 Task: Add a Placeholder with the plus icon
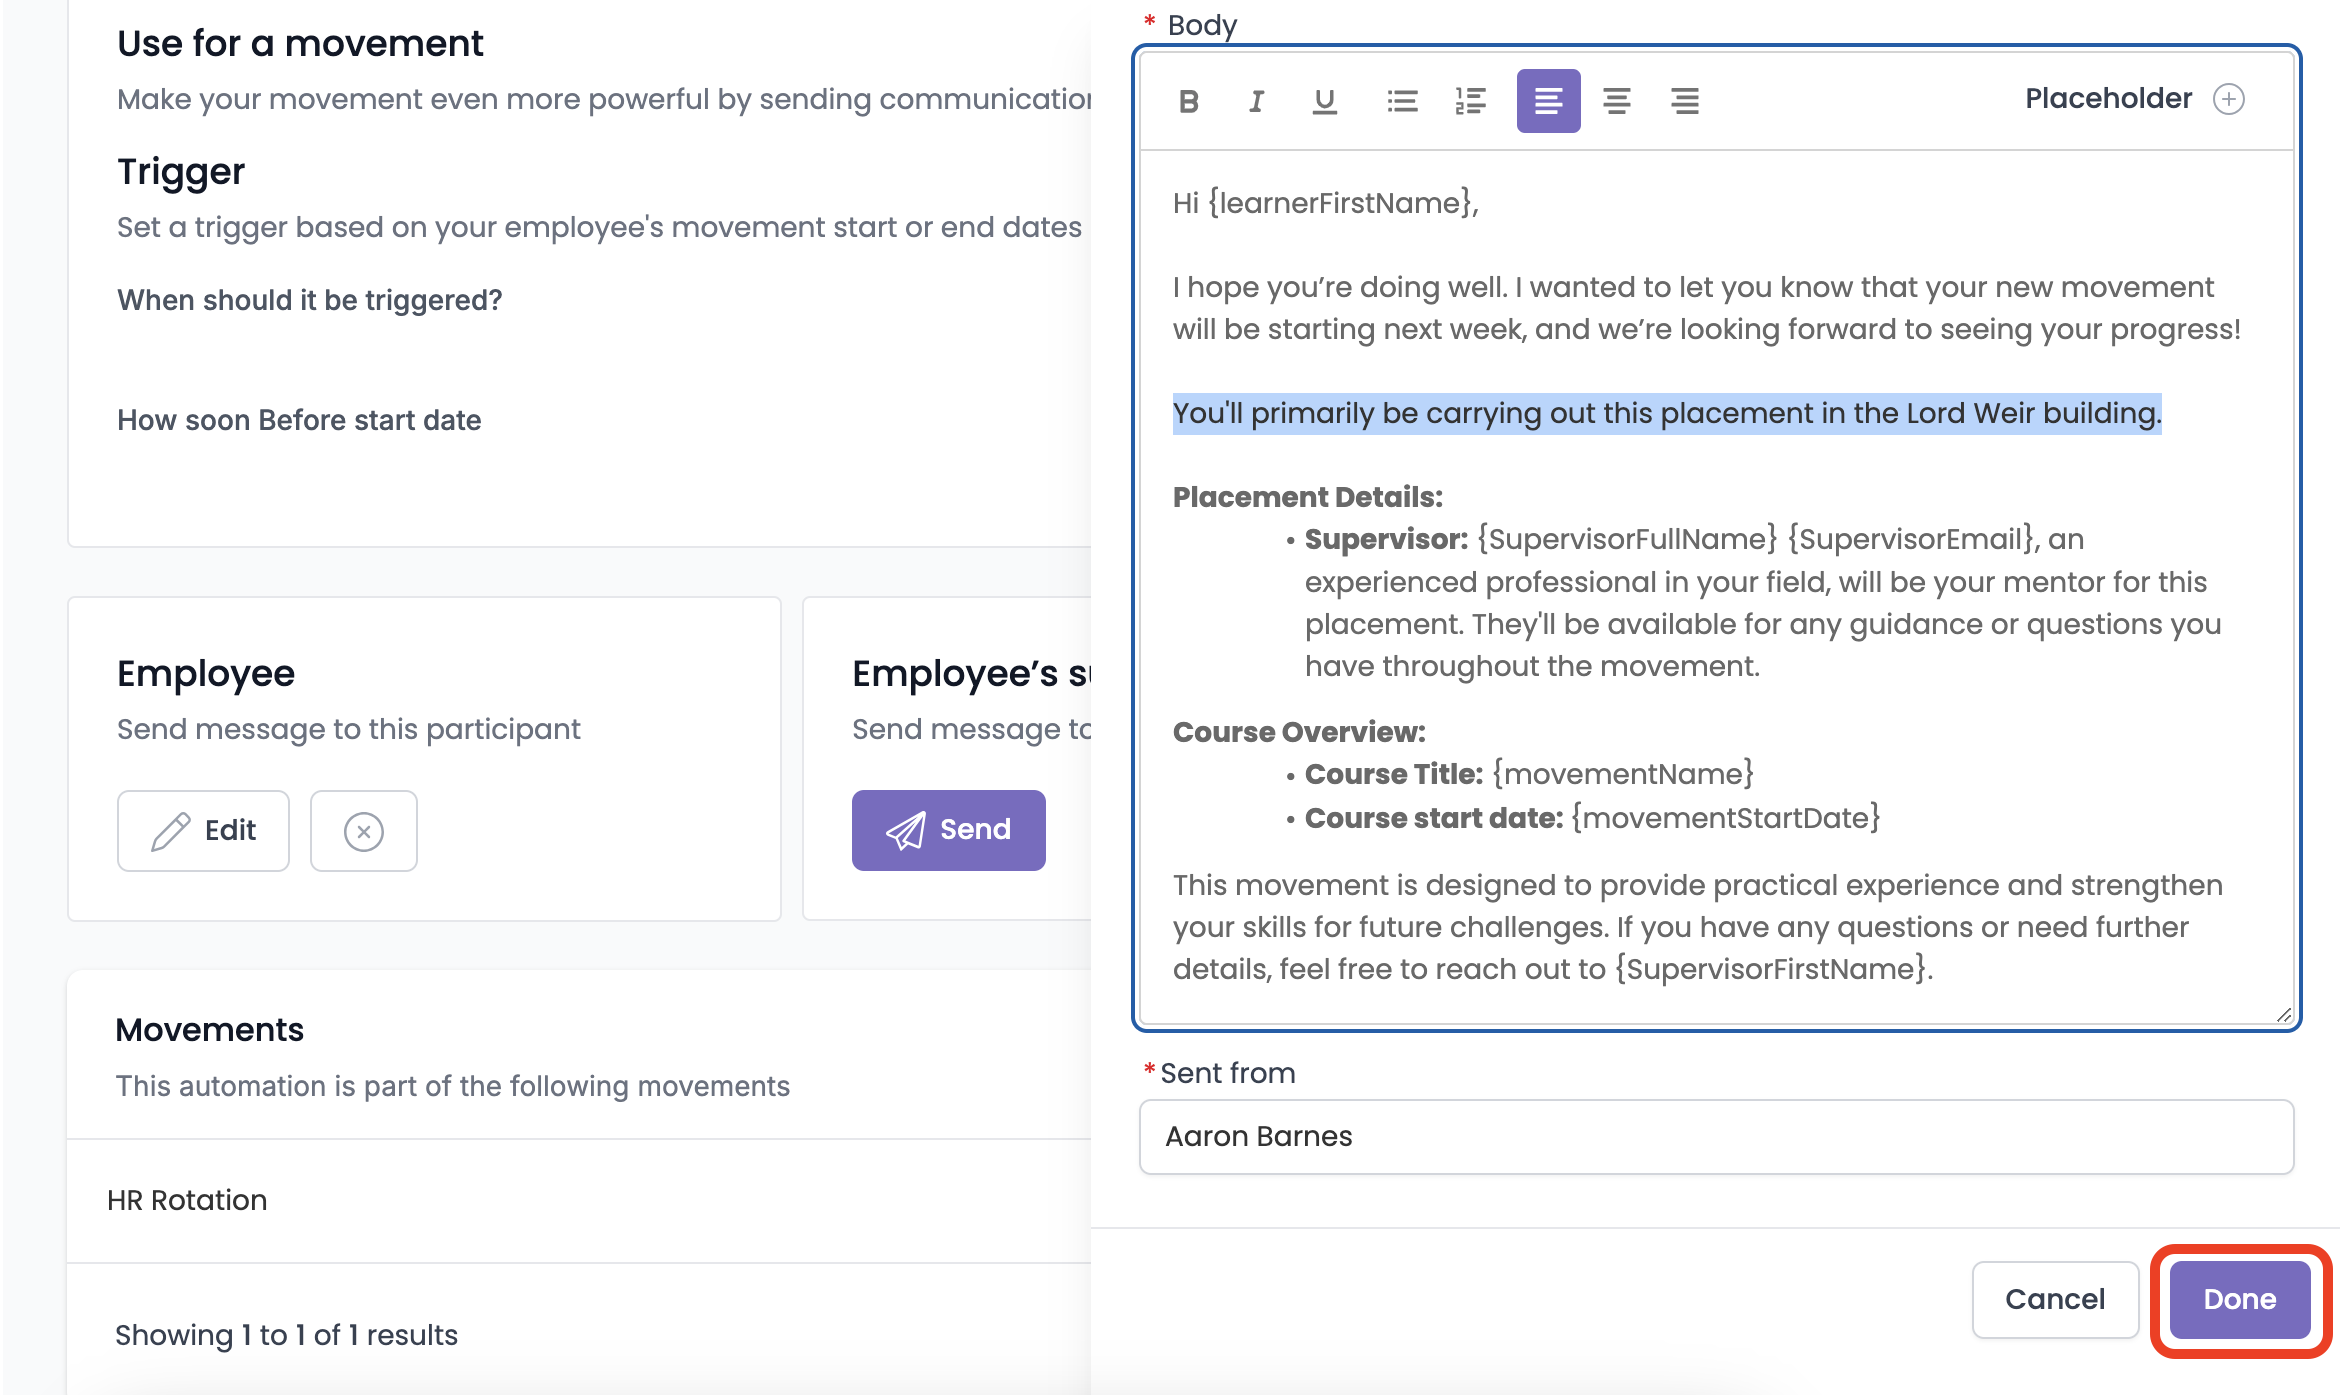point(2229,99)
